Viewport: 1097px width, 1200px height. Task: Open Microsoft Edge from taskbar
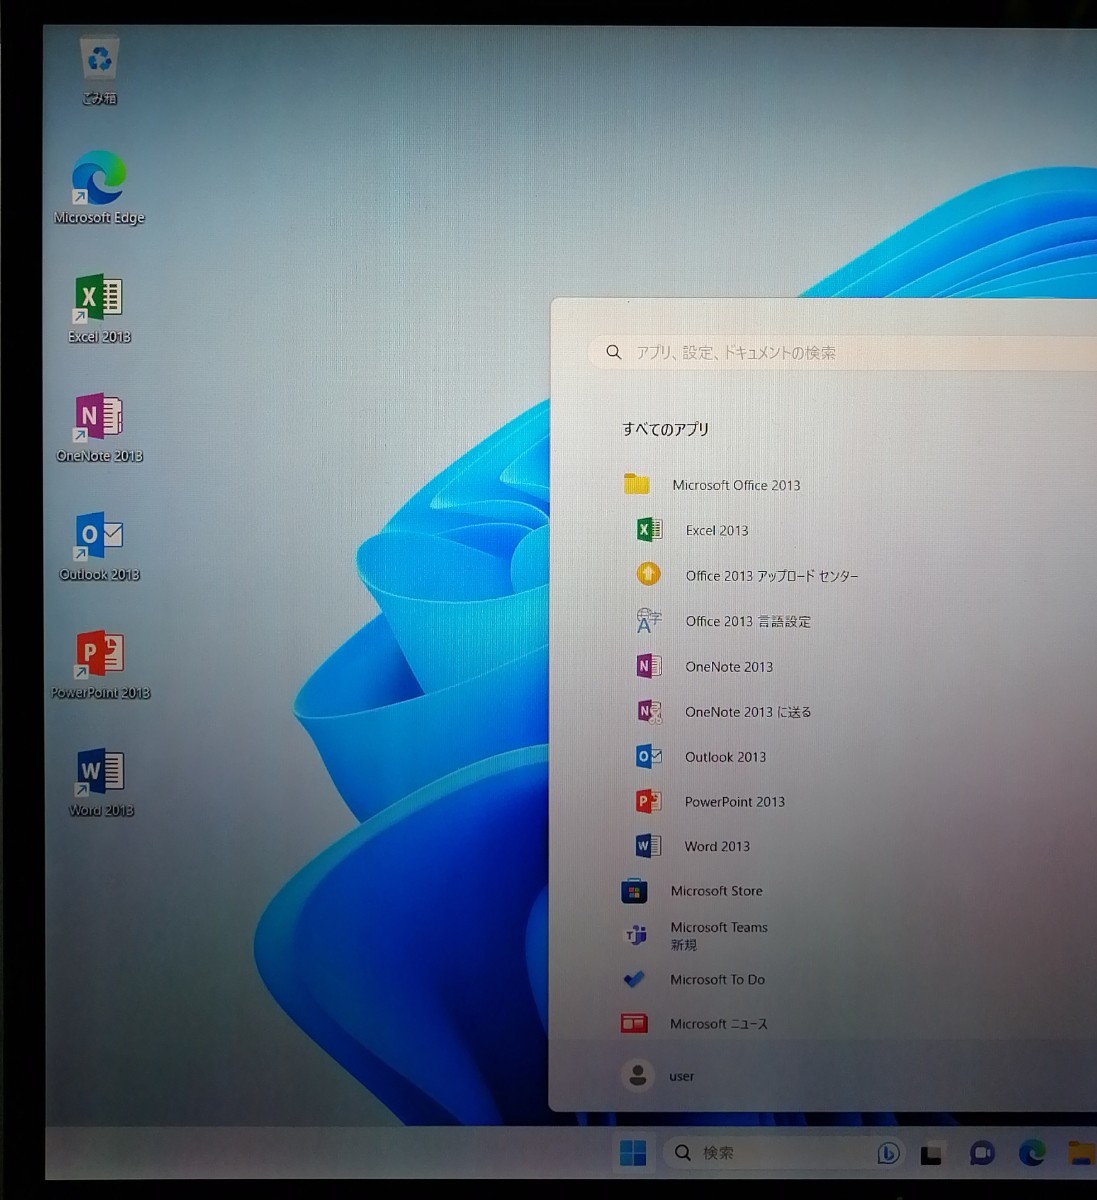[x=1032, y=1154]
